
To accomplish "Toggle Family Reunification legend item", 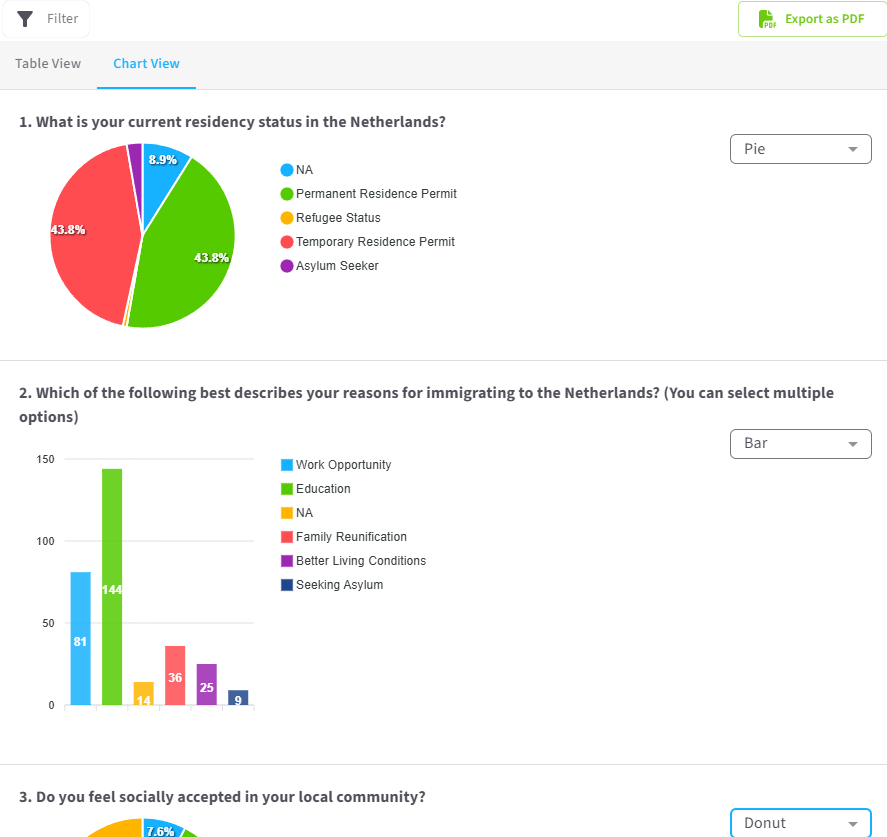I will tap(344, 537).
